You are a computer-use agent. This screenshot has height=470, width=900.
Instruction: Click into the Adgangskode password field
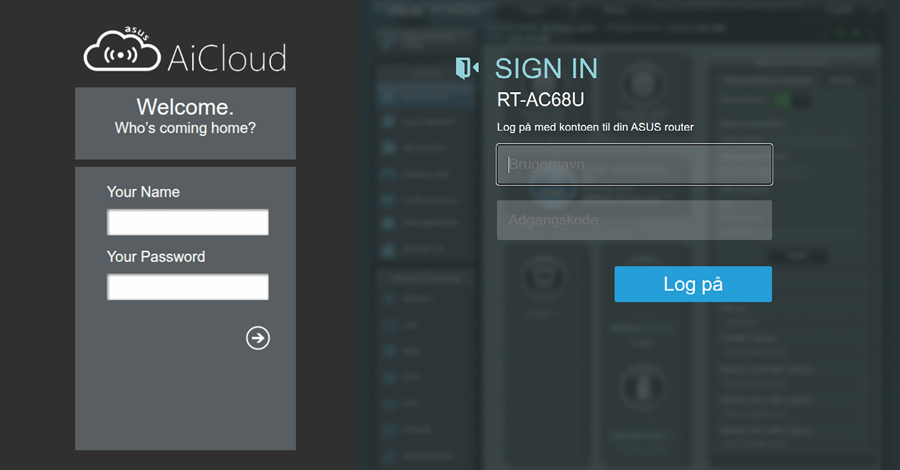634,220
